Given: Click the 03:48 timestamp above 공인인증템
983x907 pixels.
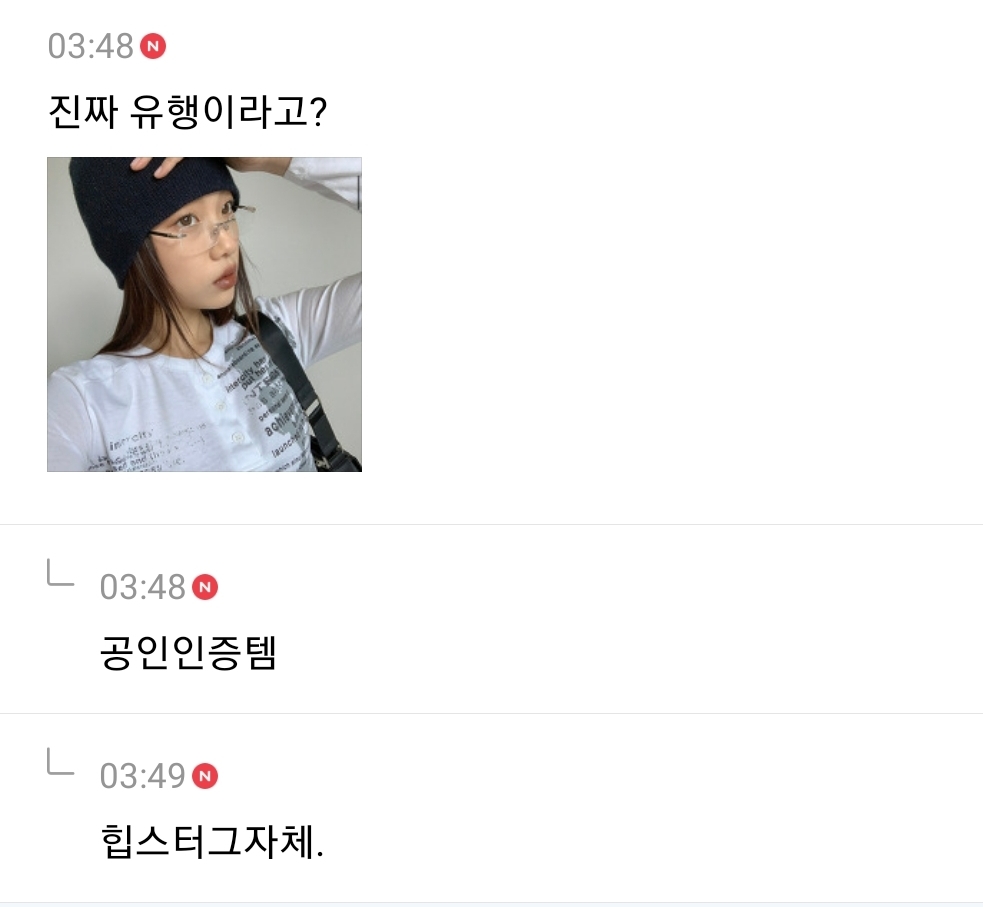Looking at the screenshot, I should point(142,587).
